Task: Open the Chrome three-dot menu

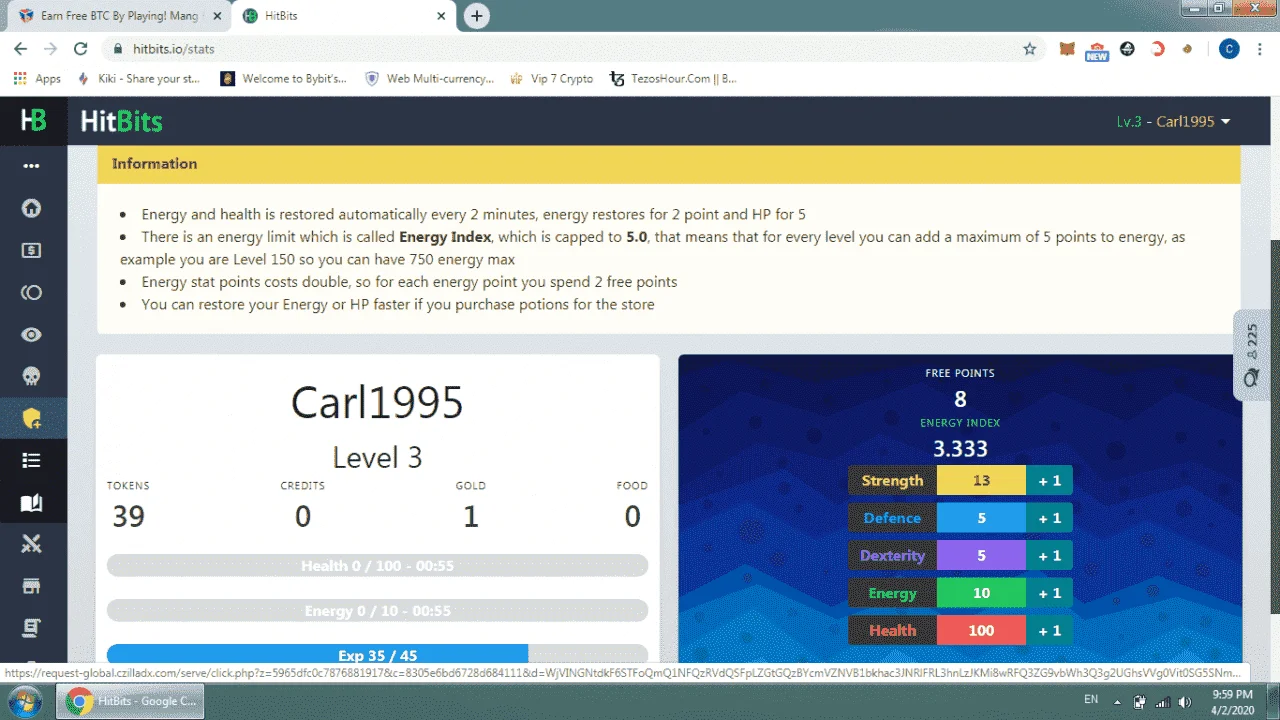Action: click(x=1262, y=49)
